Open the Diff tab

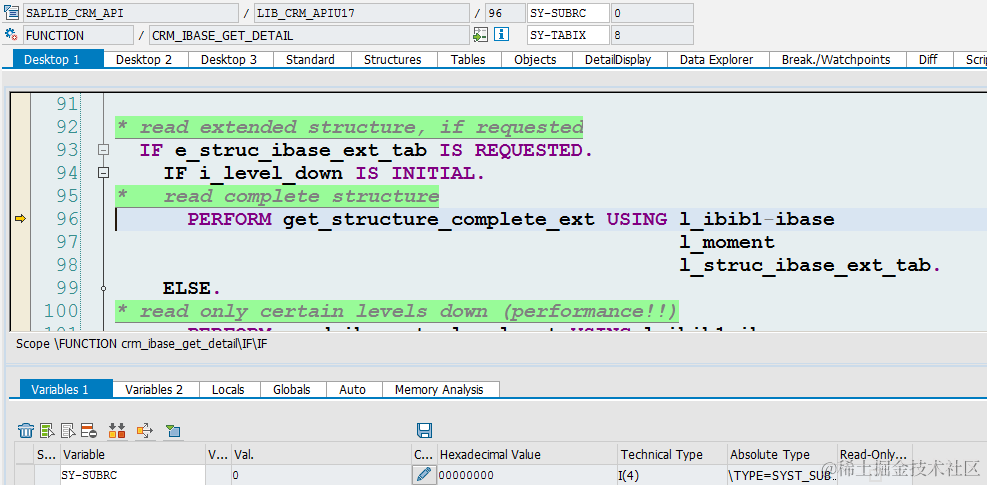pyautogui.click(x=928, y=60)
